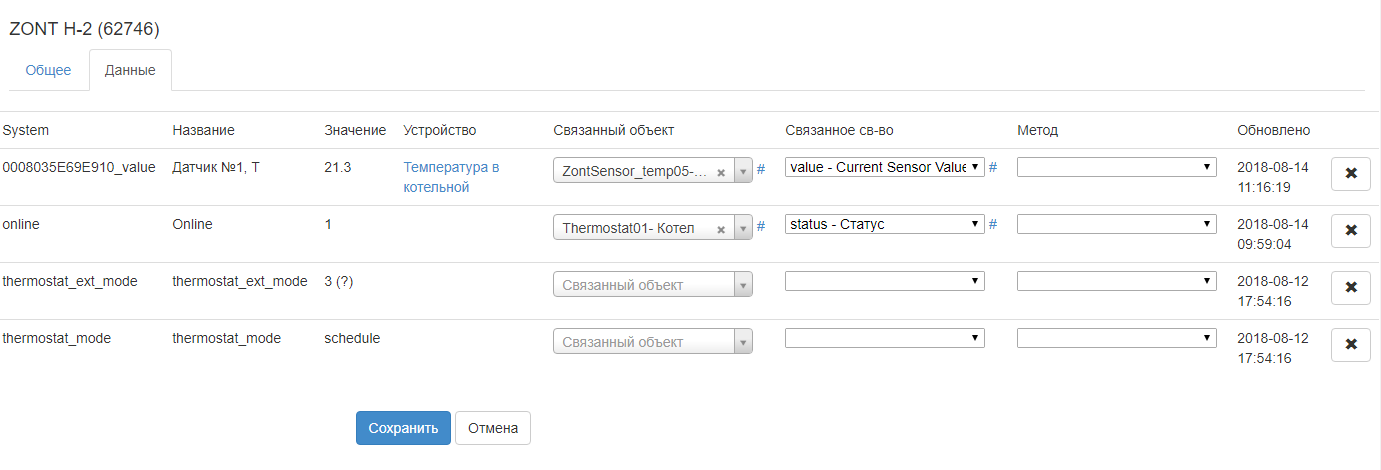Clear the Thermostat01 linked object selection
The height and width of the screenshot is (470, 1381).
[x=721, y=229]
